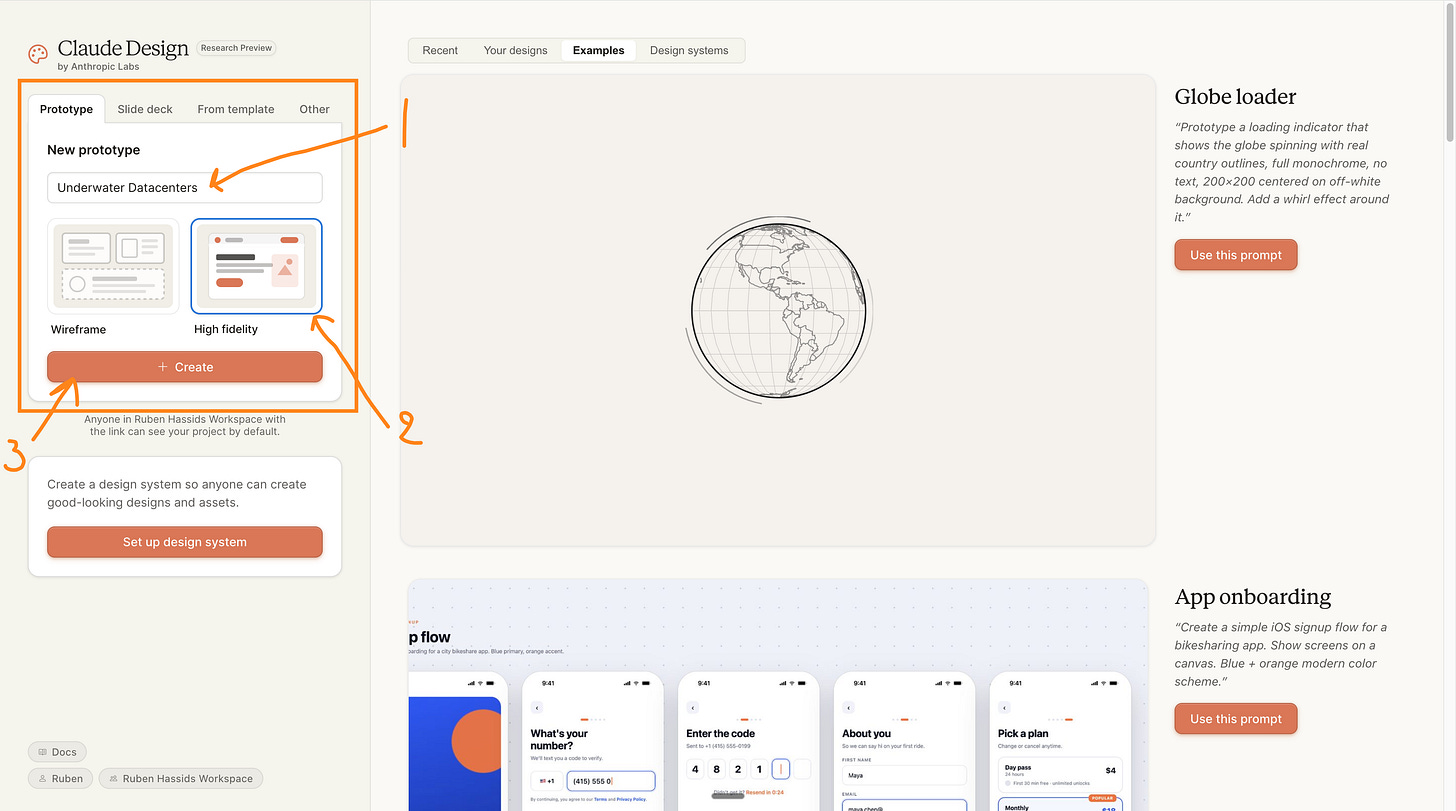The height and width of the screenshot is (811, 1456).
Task: Select the Day pass plan card
Action: (1061, 775)
